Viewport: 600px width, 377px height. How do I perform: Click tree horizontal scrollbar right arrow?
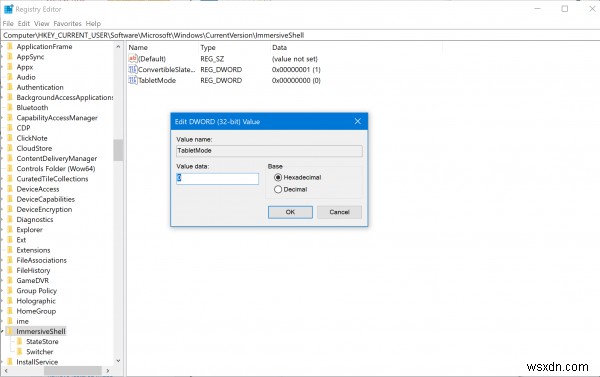coord(108,370)
